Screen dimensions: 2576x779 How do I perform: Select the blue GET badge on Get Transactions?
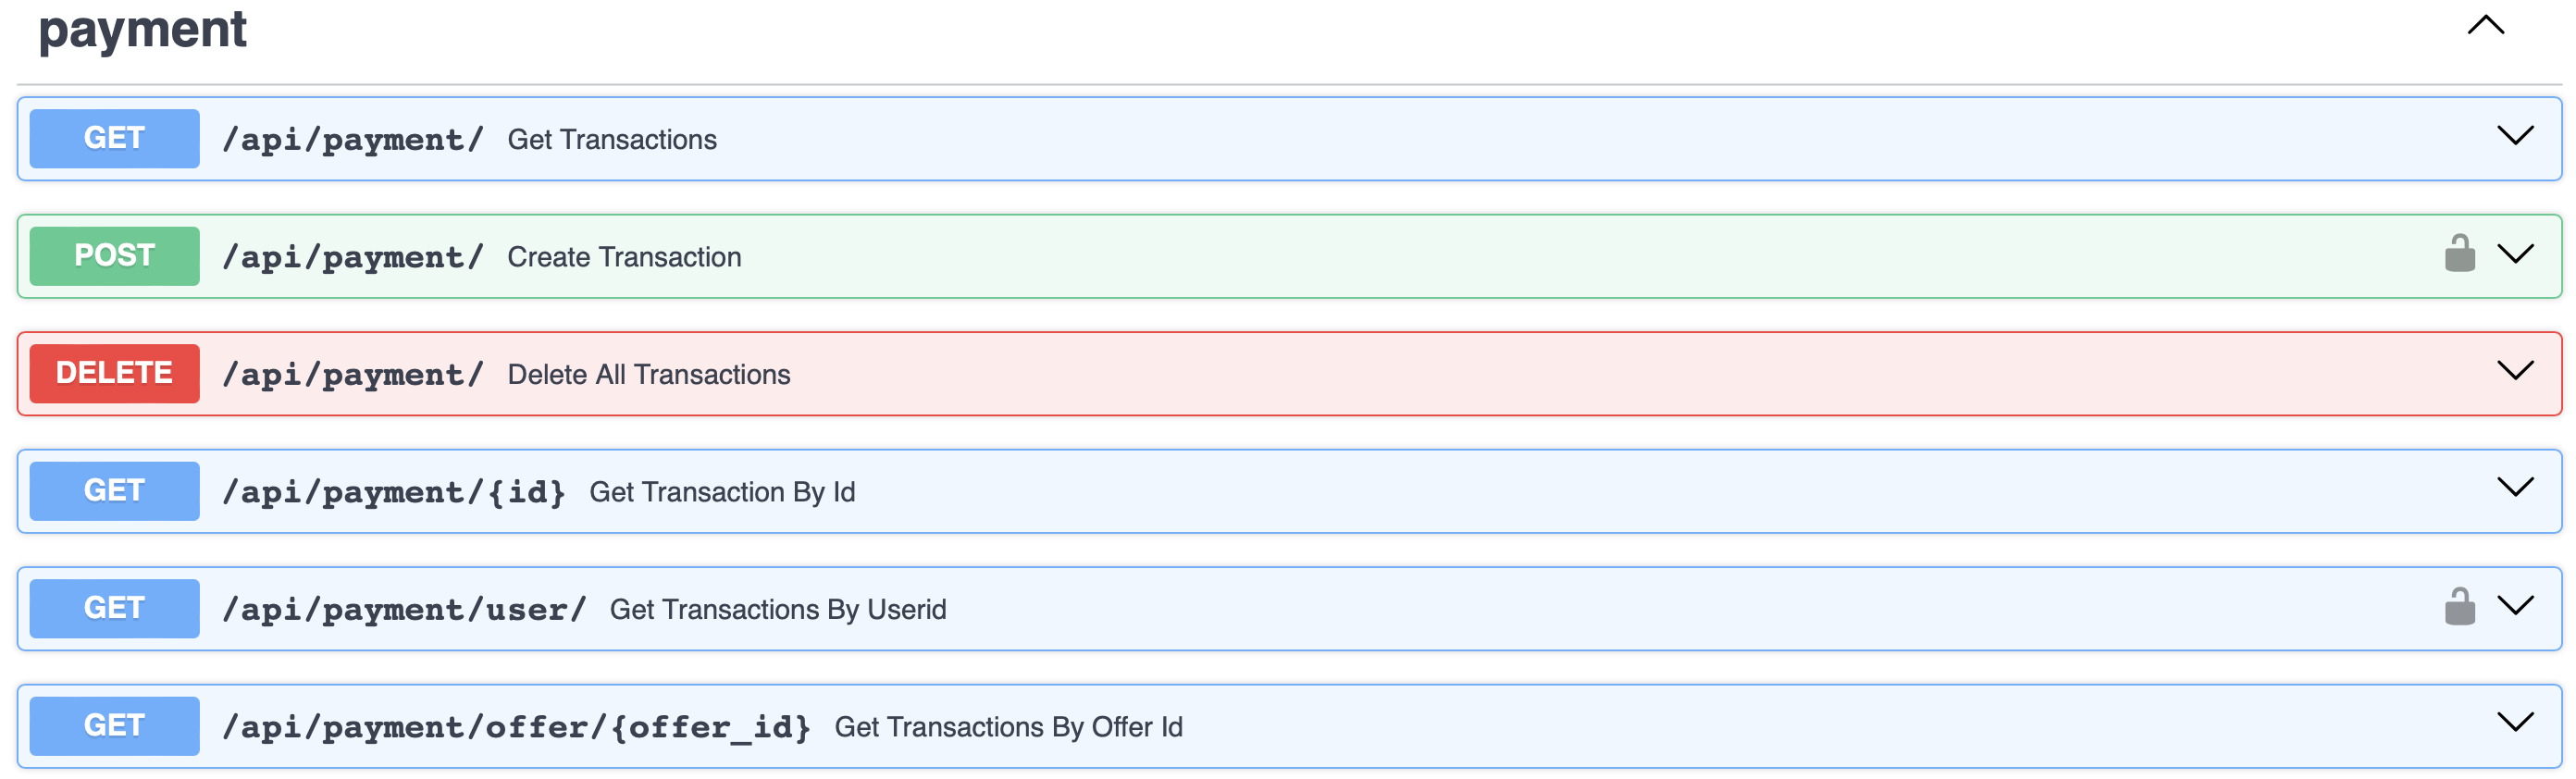(x=113, y=138)
